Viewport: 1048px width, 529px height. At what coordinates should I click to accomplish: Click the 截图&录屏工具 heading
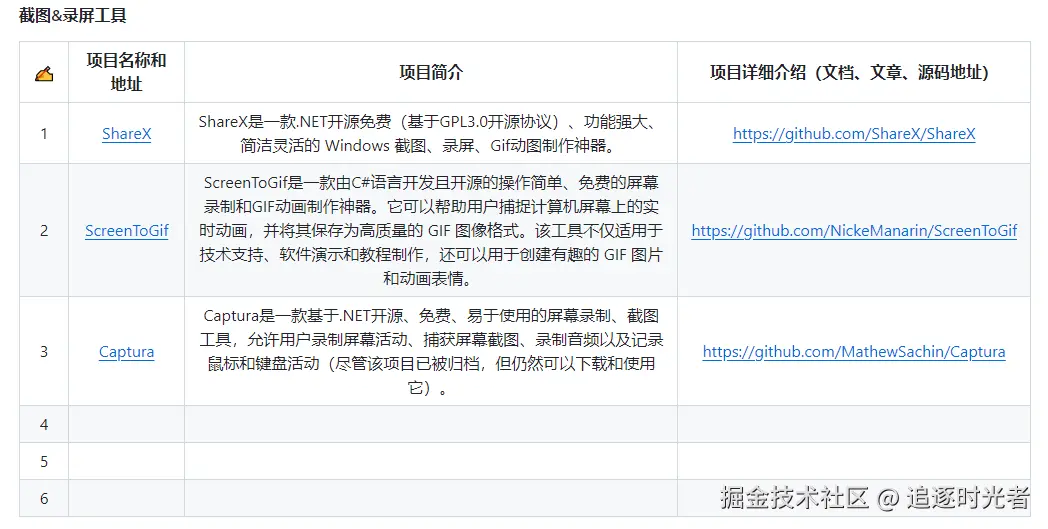pyautogui.click(x=73, y=15)
